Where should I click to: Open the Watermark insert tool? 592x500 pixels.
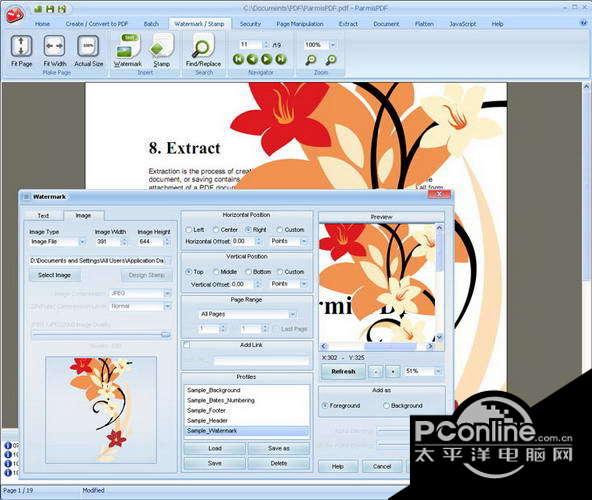pos(128,50)
